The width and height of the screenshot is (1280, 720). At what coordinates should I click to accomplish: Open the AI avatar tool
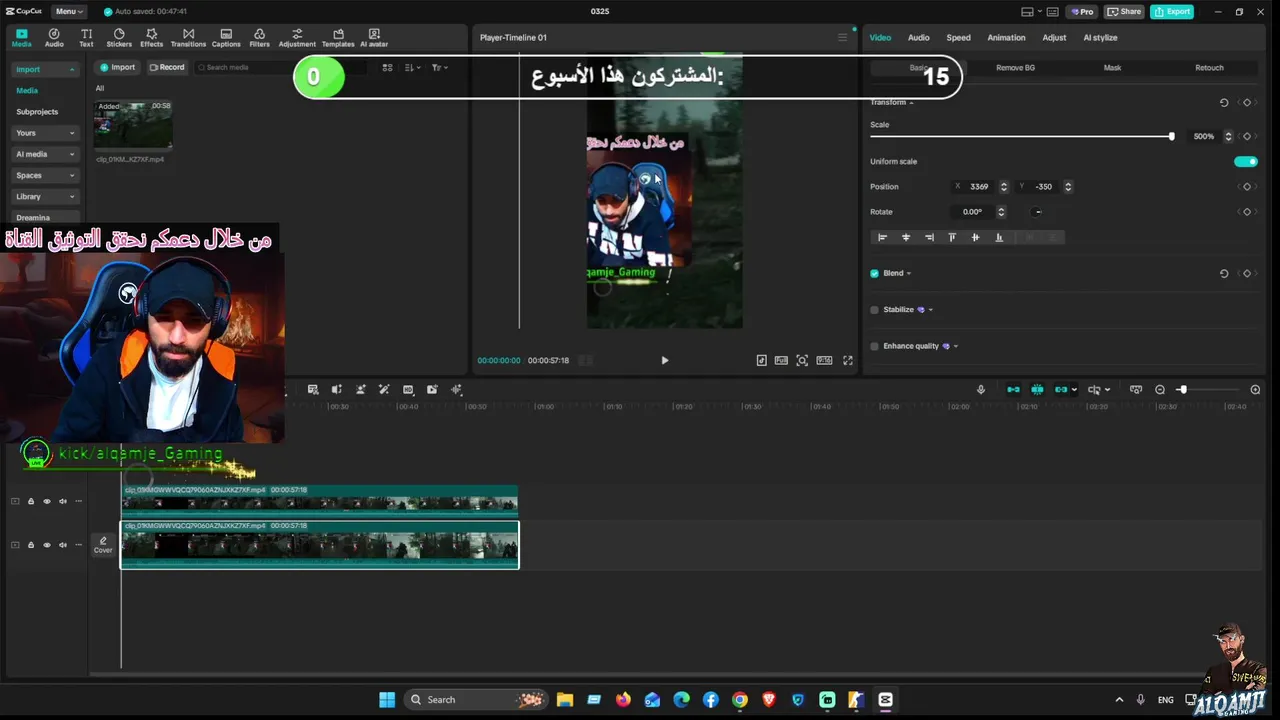374,38
